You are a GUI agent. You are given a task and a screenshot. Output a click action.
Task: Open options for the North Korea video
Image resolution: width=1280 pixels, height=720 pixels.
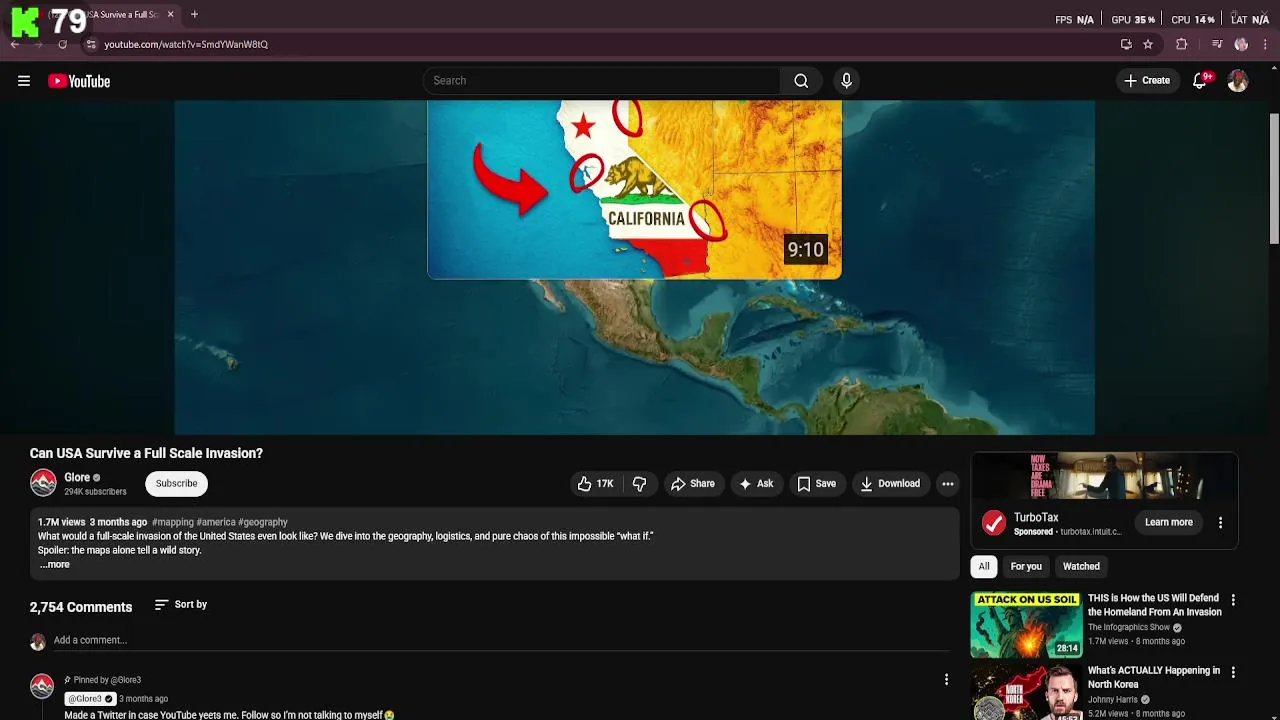coord(1233,672)
